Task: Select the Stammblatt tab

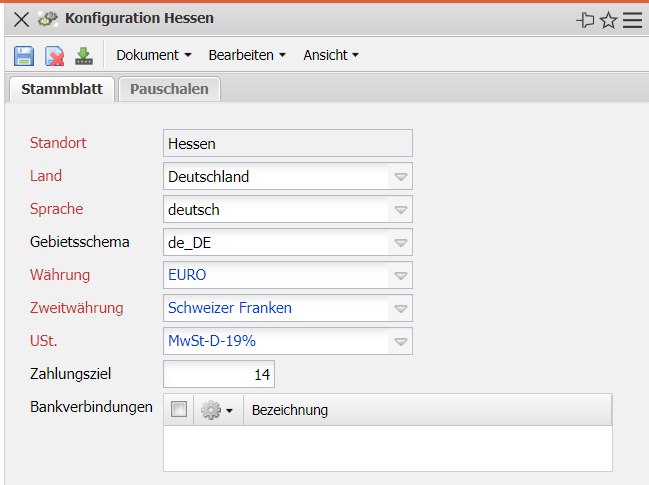Action: pos(62,89)
